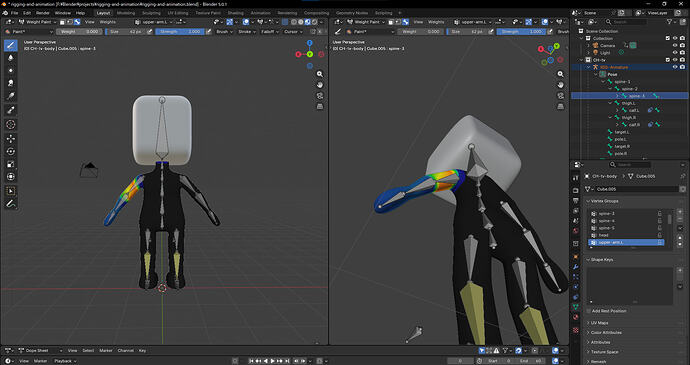Switch to the Modeling workspace tab
This screenshot has width=690, height=365.
(126, 13)
